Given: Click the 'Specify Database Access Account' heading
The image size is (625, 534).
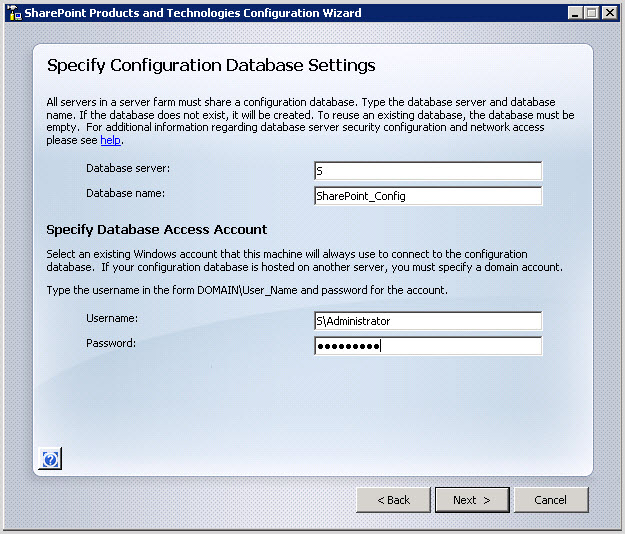Looking at the screenshot, I should (157, 230).
